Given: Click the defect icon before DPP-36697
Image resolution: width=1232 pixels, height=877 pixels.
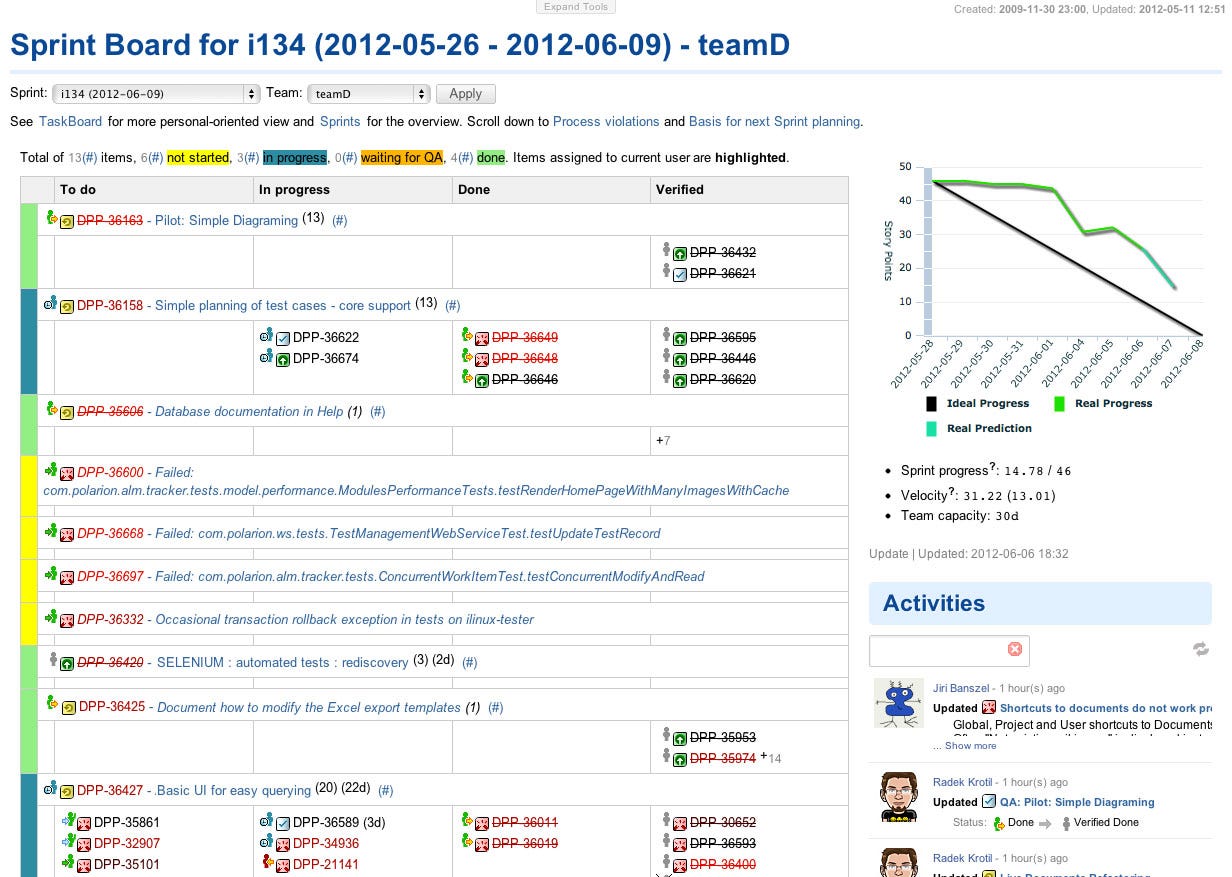Looking at the screenshot, I should 67,577.
